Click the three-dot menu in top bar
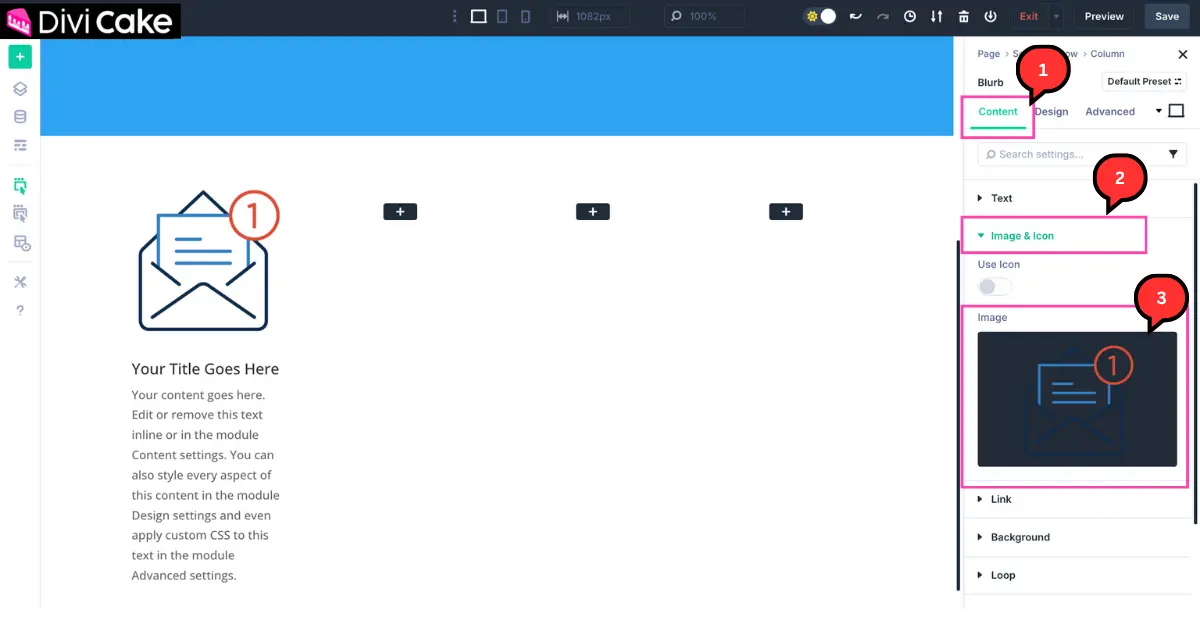The height and width of the screenshot is (630, 1200). click(455, 16)
